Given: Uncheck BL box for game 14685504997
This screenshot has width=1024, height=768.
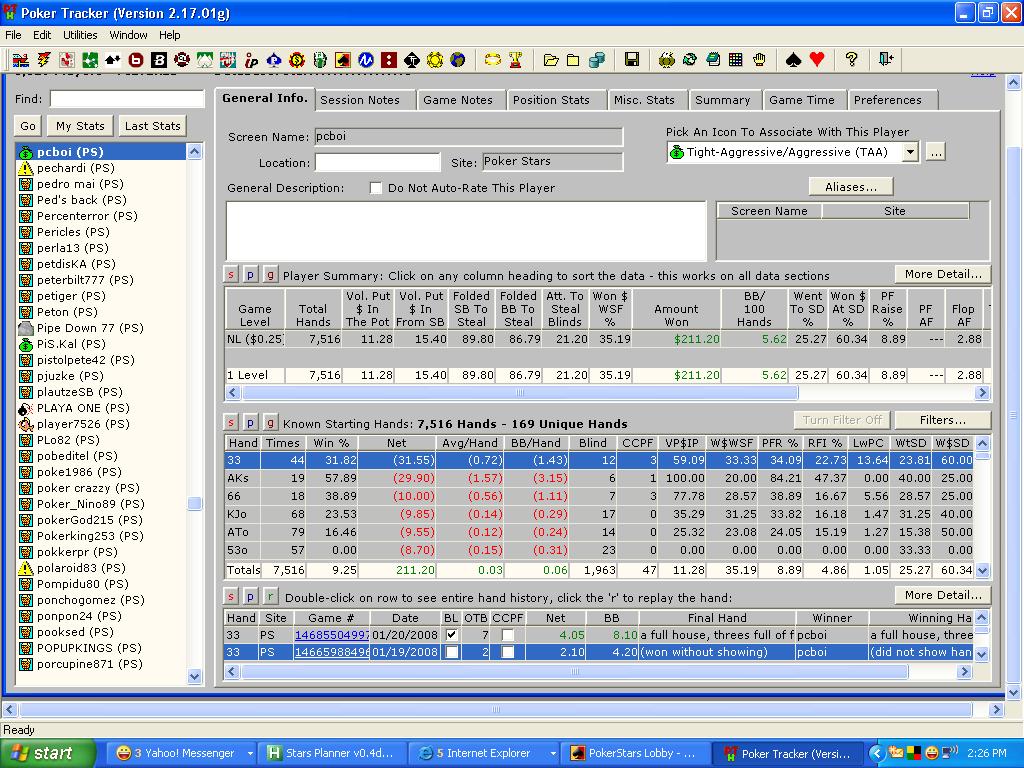Looking at the screenshot, I should click(x=451, y=635).
